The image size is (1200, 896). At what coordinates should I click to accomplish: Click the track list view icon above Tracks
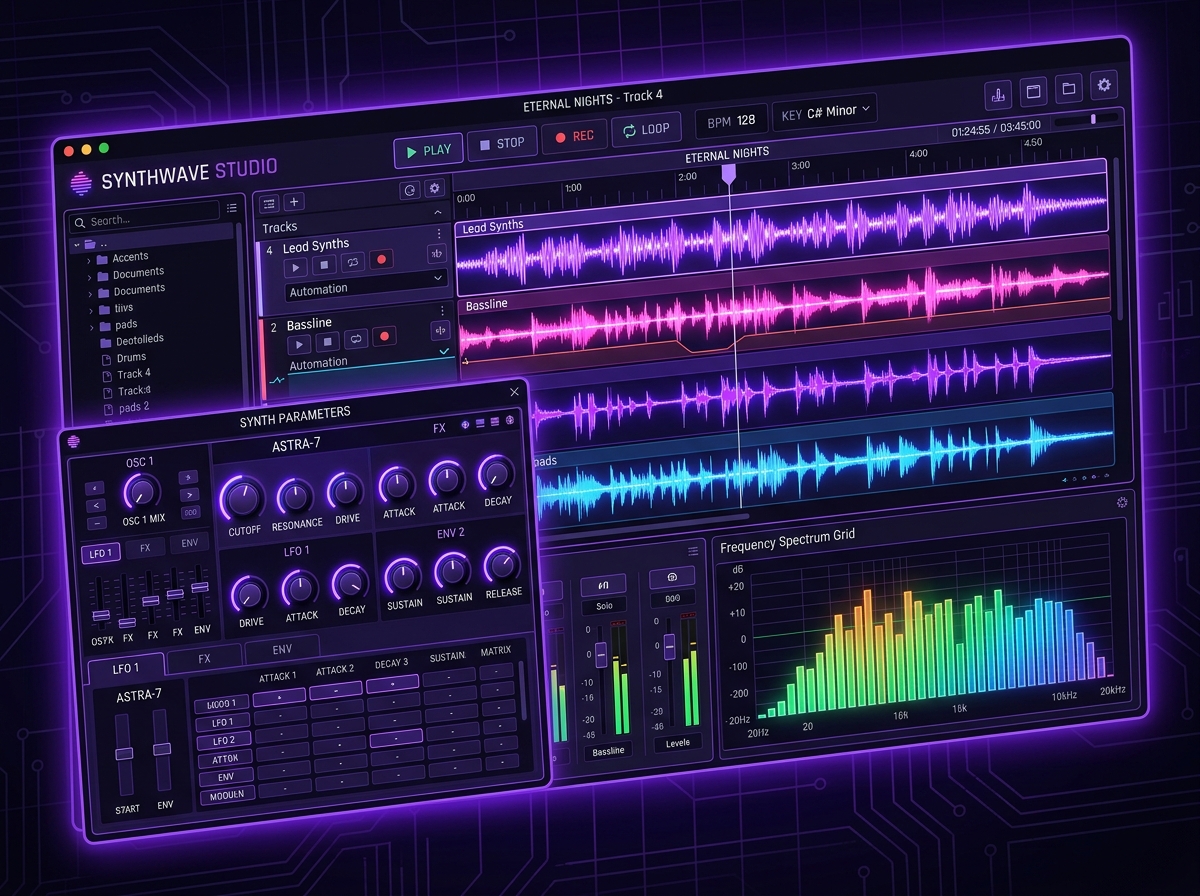(269, 203)
